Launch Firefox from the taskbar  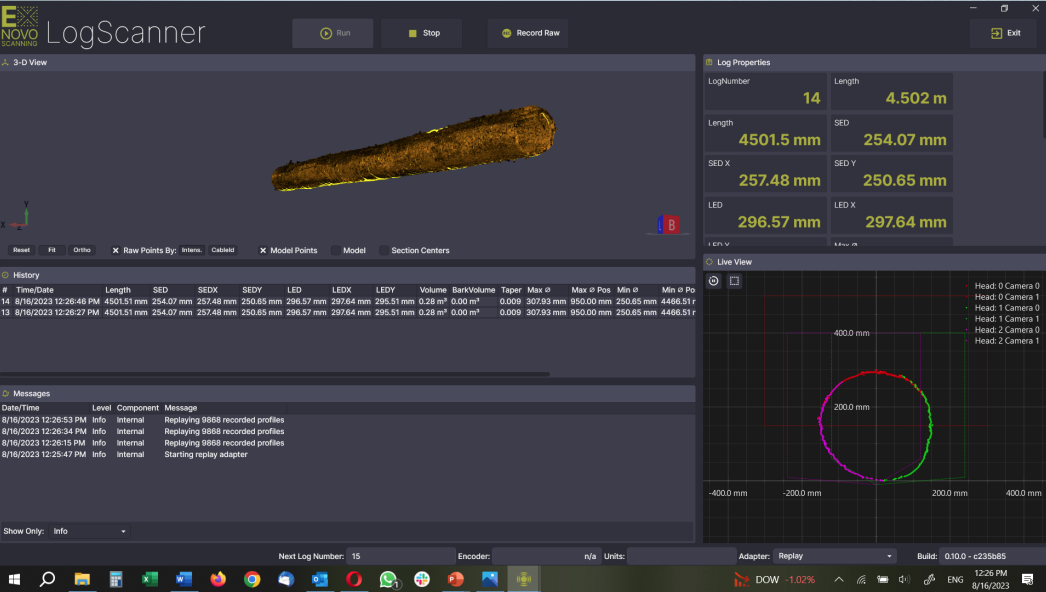pos(218,579)
